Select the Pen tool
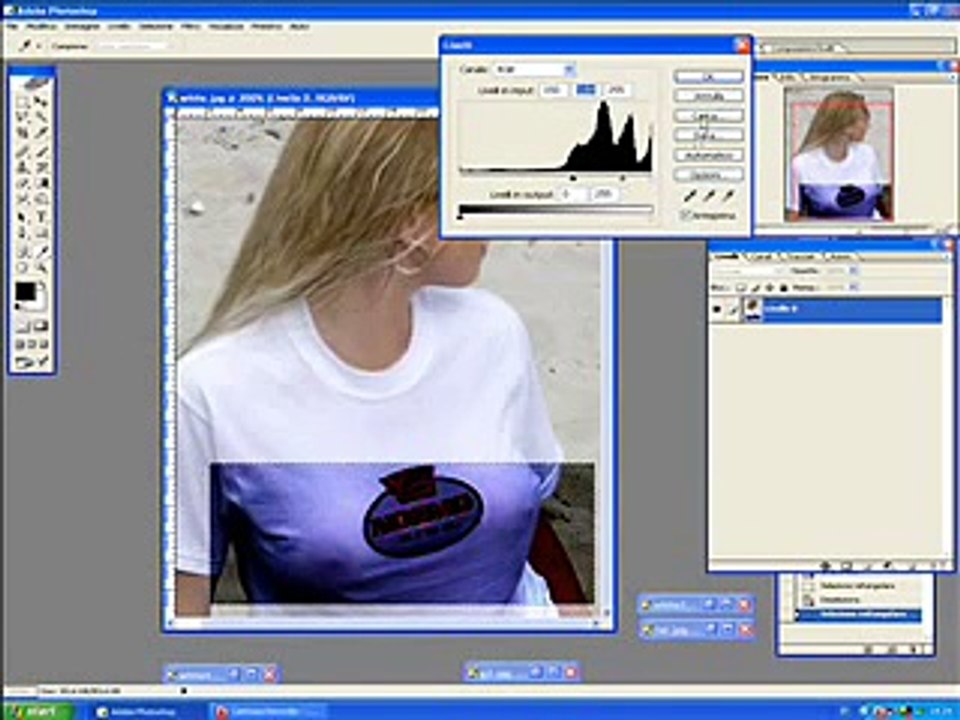Image resolution: width=960 pixels, height=720 pixels. [x=23, y=231]
